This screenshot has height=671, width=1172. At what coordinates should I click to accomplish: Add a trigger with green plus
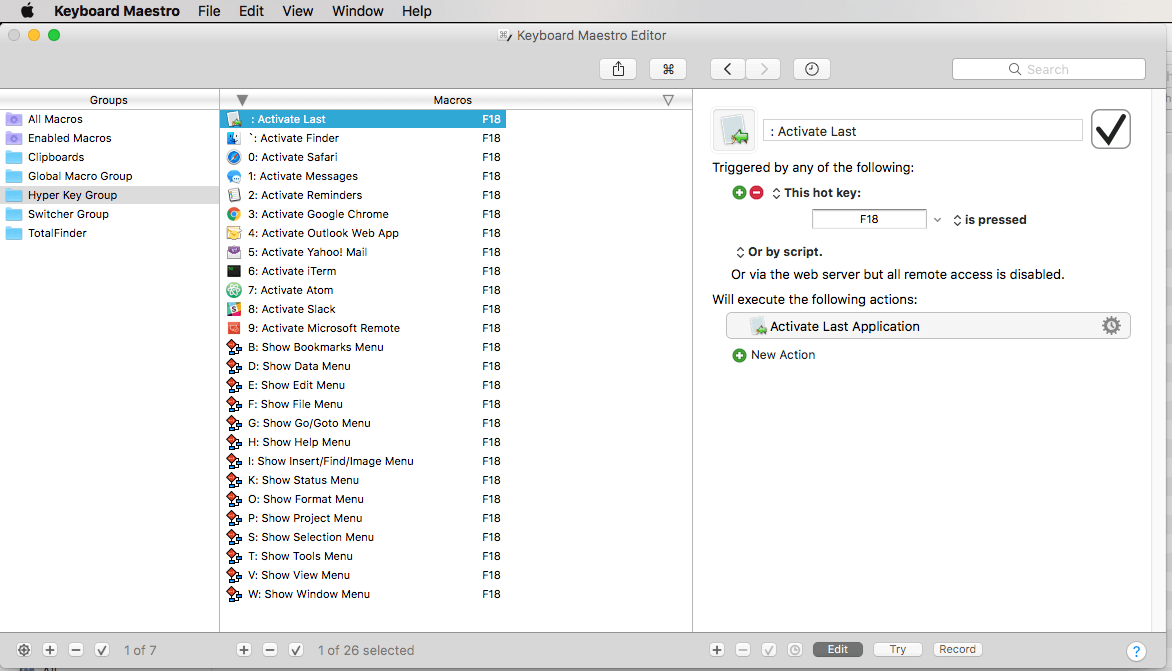(739, 193)
